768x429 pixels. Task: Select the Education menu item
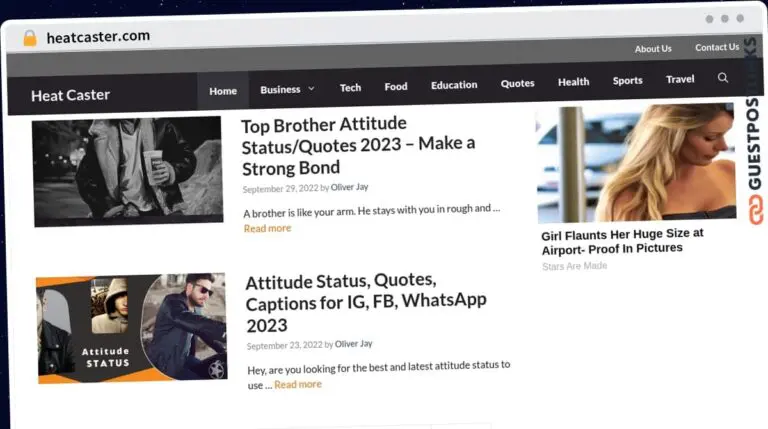pos(454,85)
